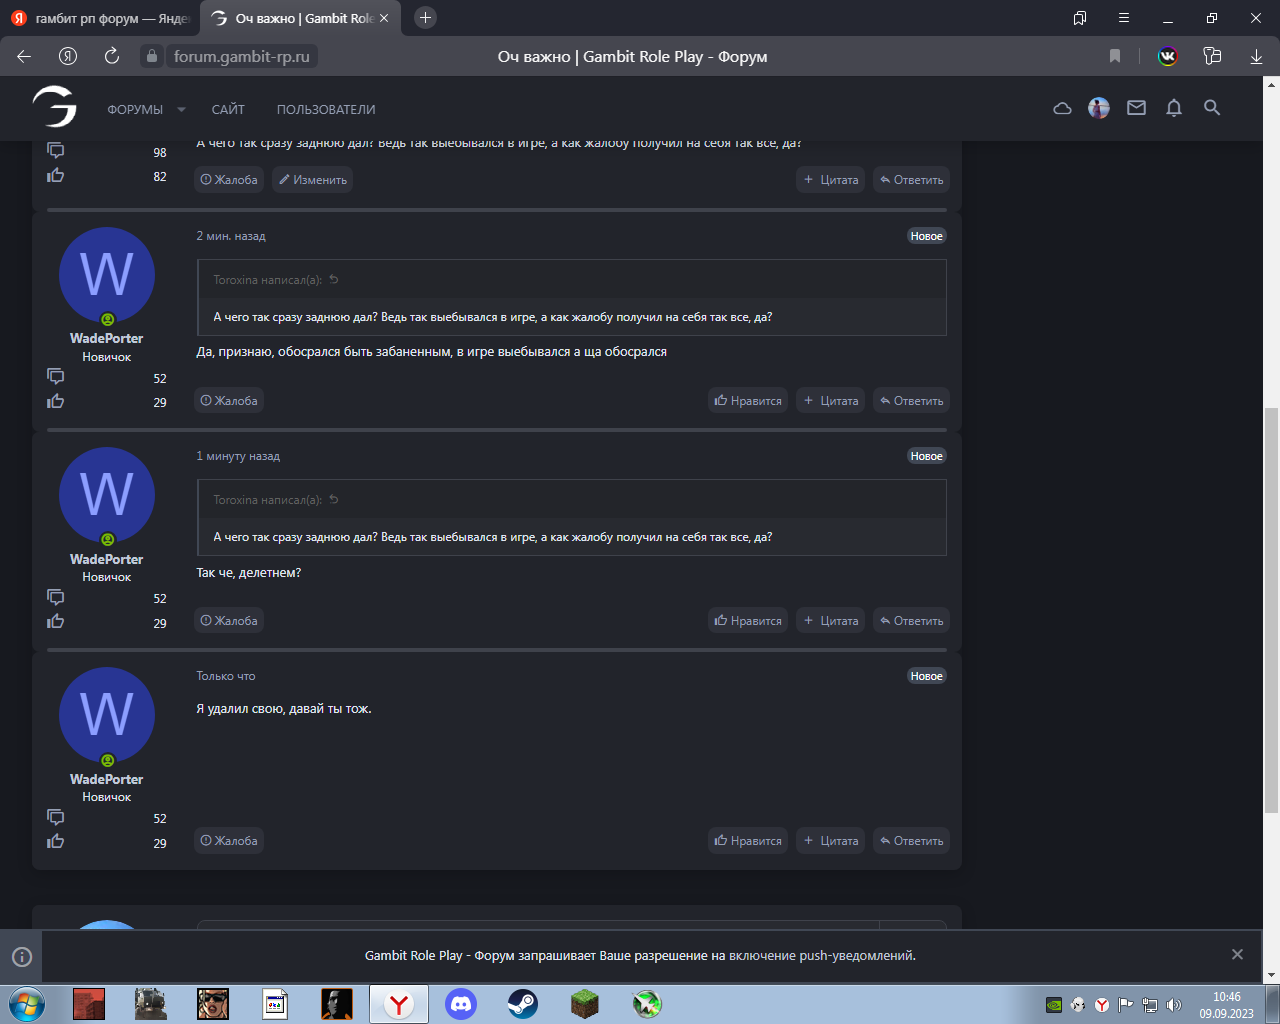The height and width of the screenshot is (1024, 1280).
Task: Click the cloud icon in forum header
Action: click(x=1062, y=108)
